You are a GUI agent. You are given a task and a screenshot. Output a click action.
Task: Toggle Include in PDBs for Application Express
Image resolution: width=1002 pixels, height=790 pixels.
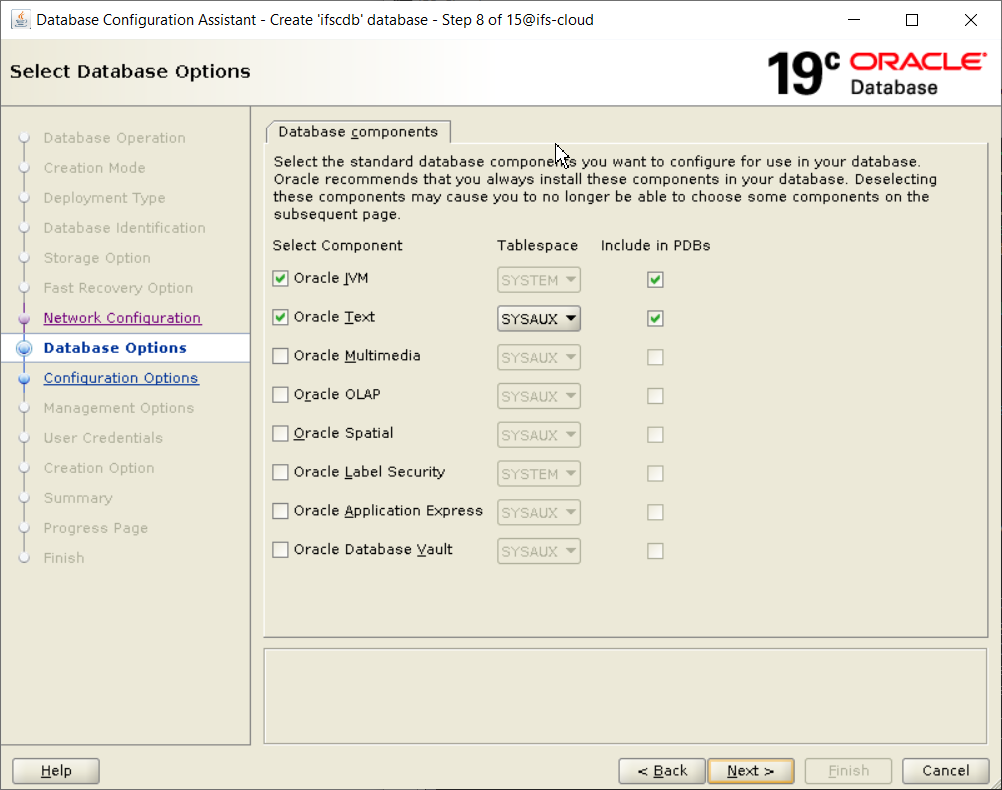[655, 512]
